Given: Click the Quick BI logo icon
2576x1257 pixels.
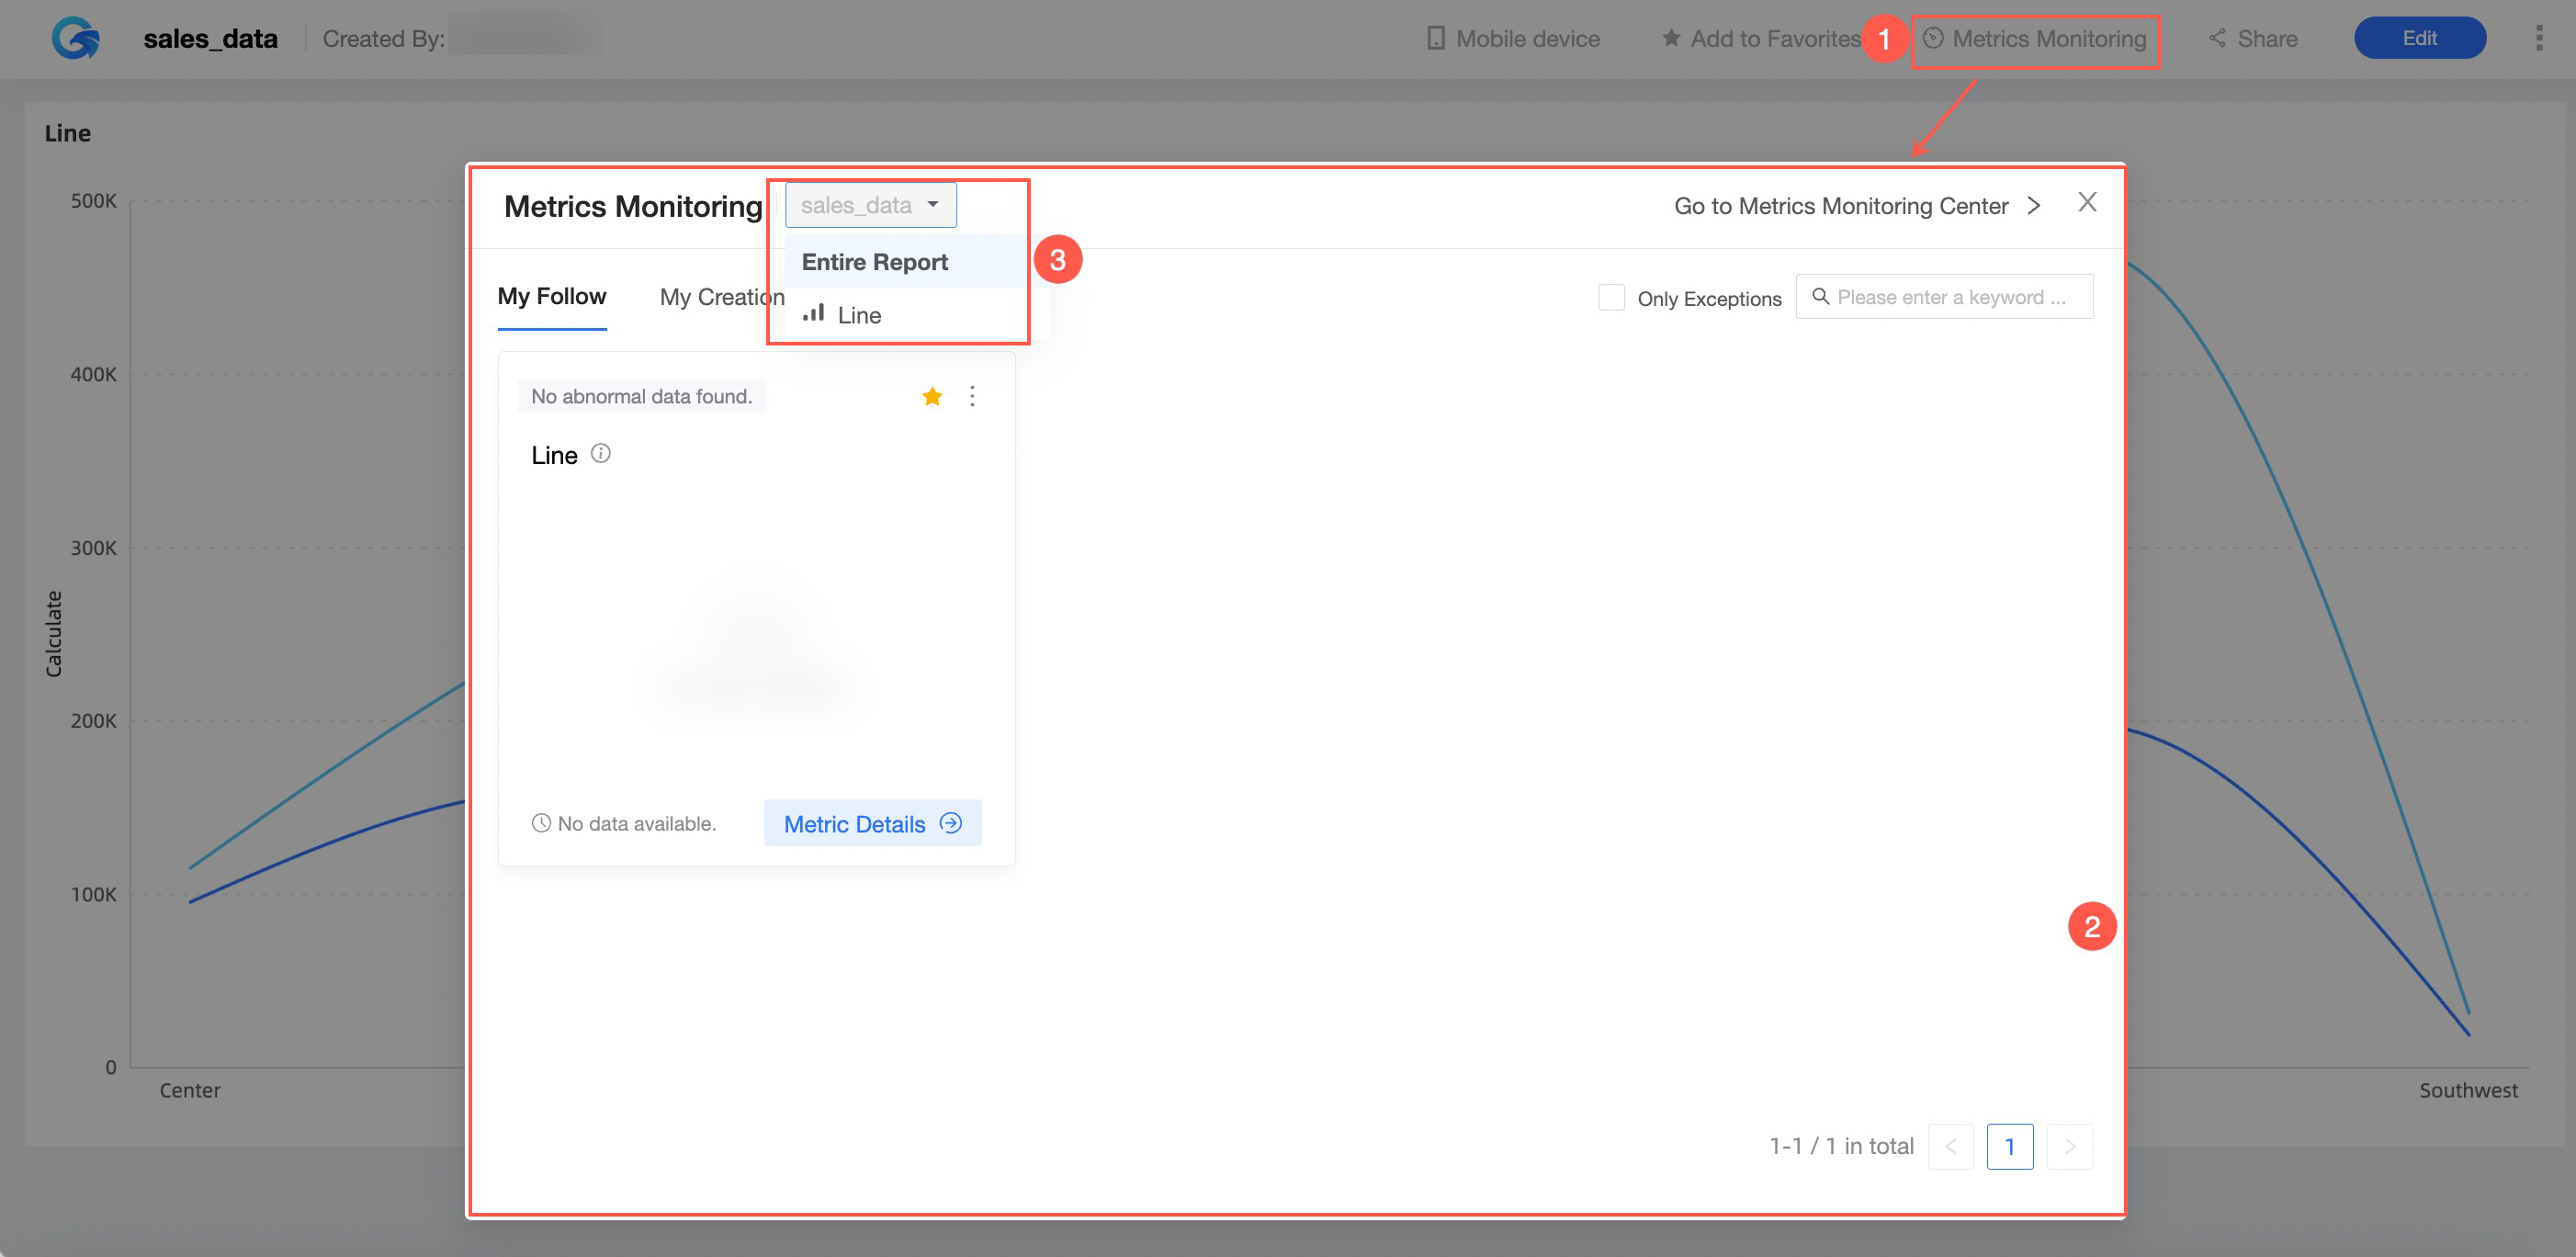Looking at the screenshot, I should coord(76,38).
